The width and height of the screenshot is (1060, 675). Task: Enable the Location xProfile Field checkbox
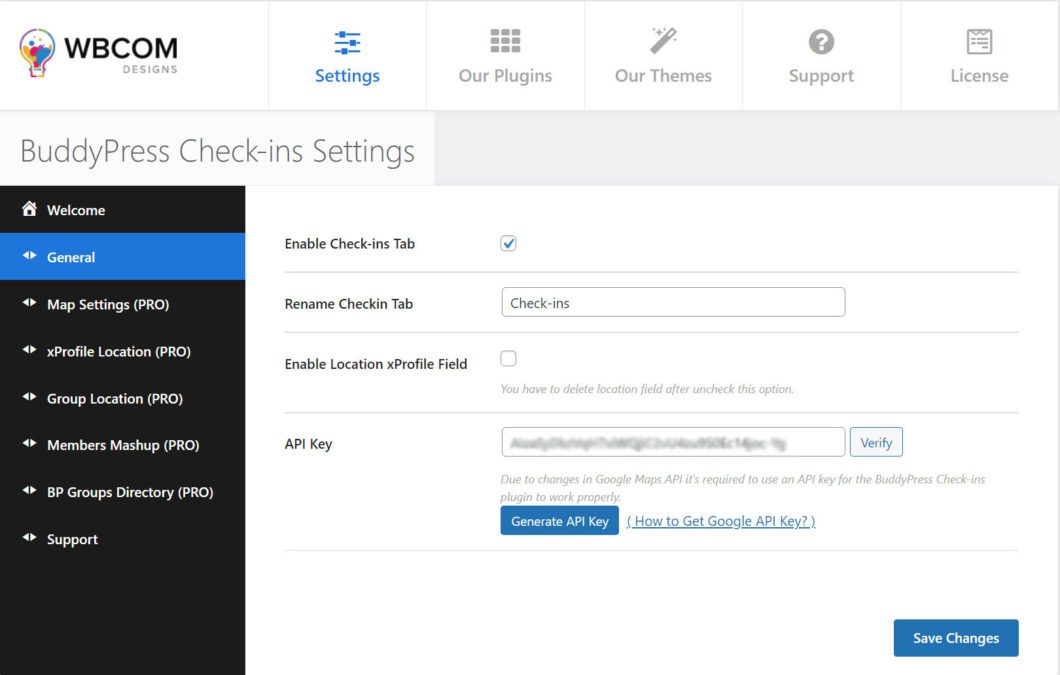pos(508,358)
